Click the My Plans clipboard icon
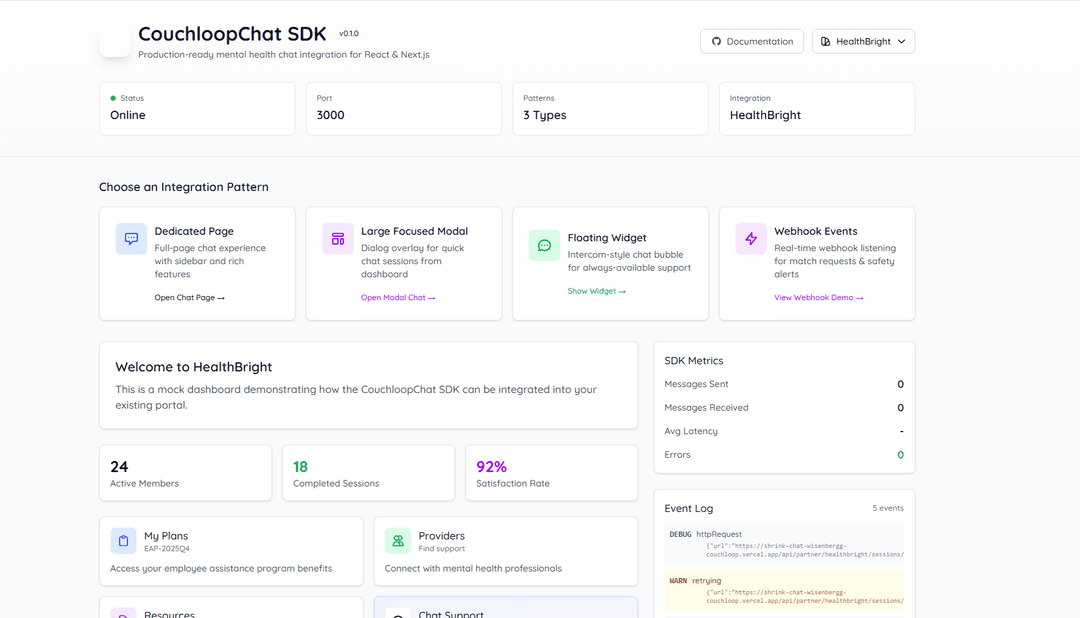 [124, 541]
